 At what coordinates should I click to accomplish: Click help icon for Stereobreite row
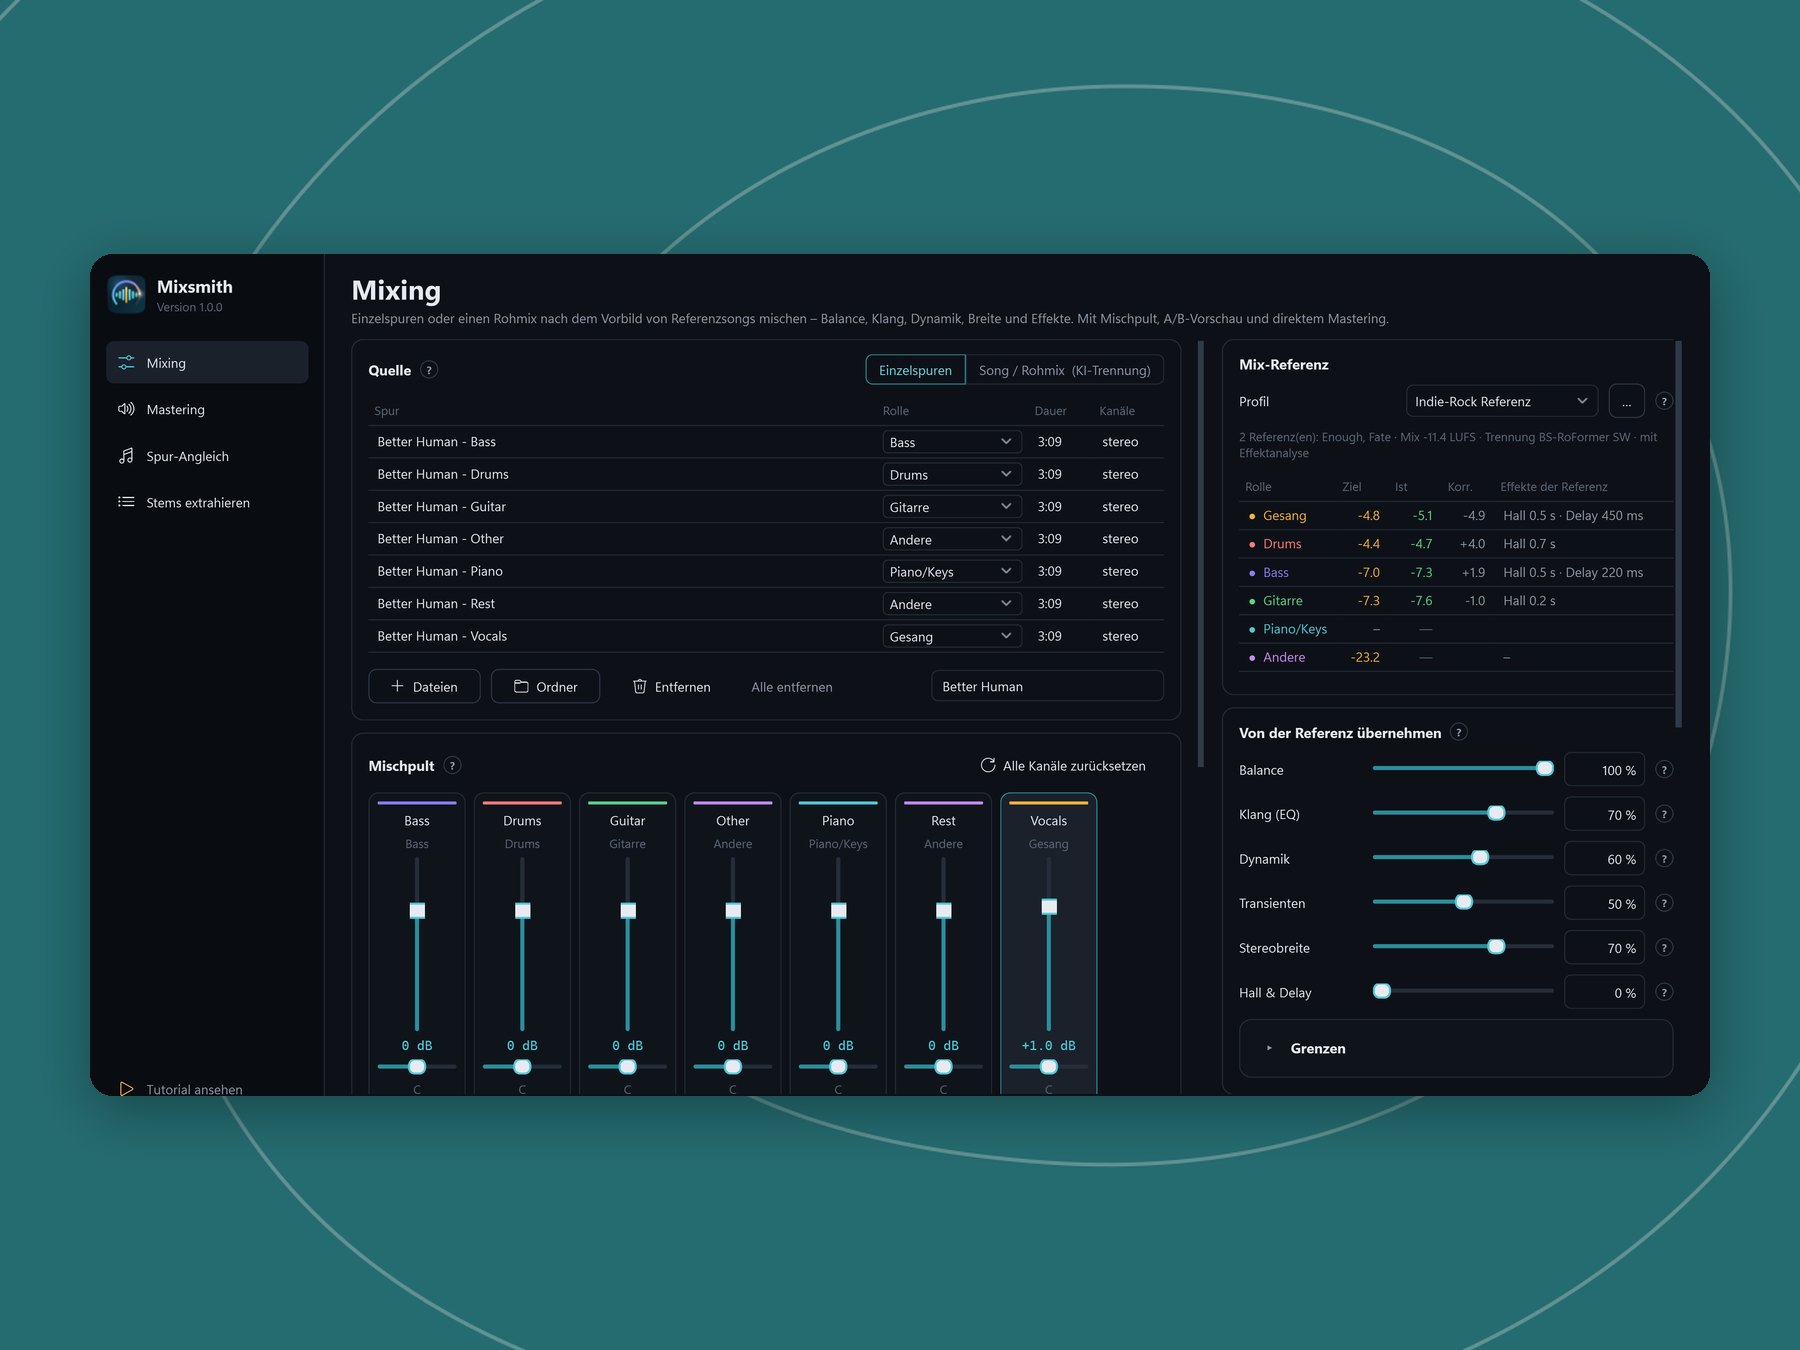(x=1664, y=948)
